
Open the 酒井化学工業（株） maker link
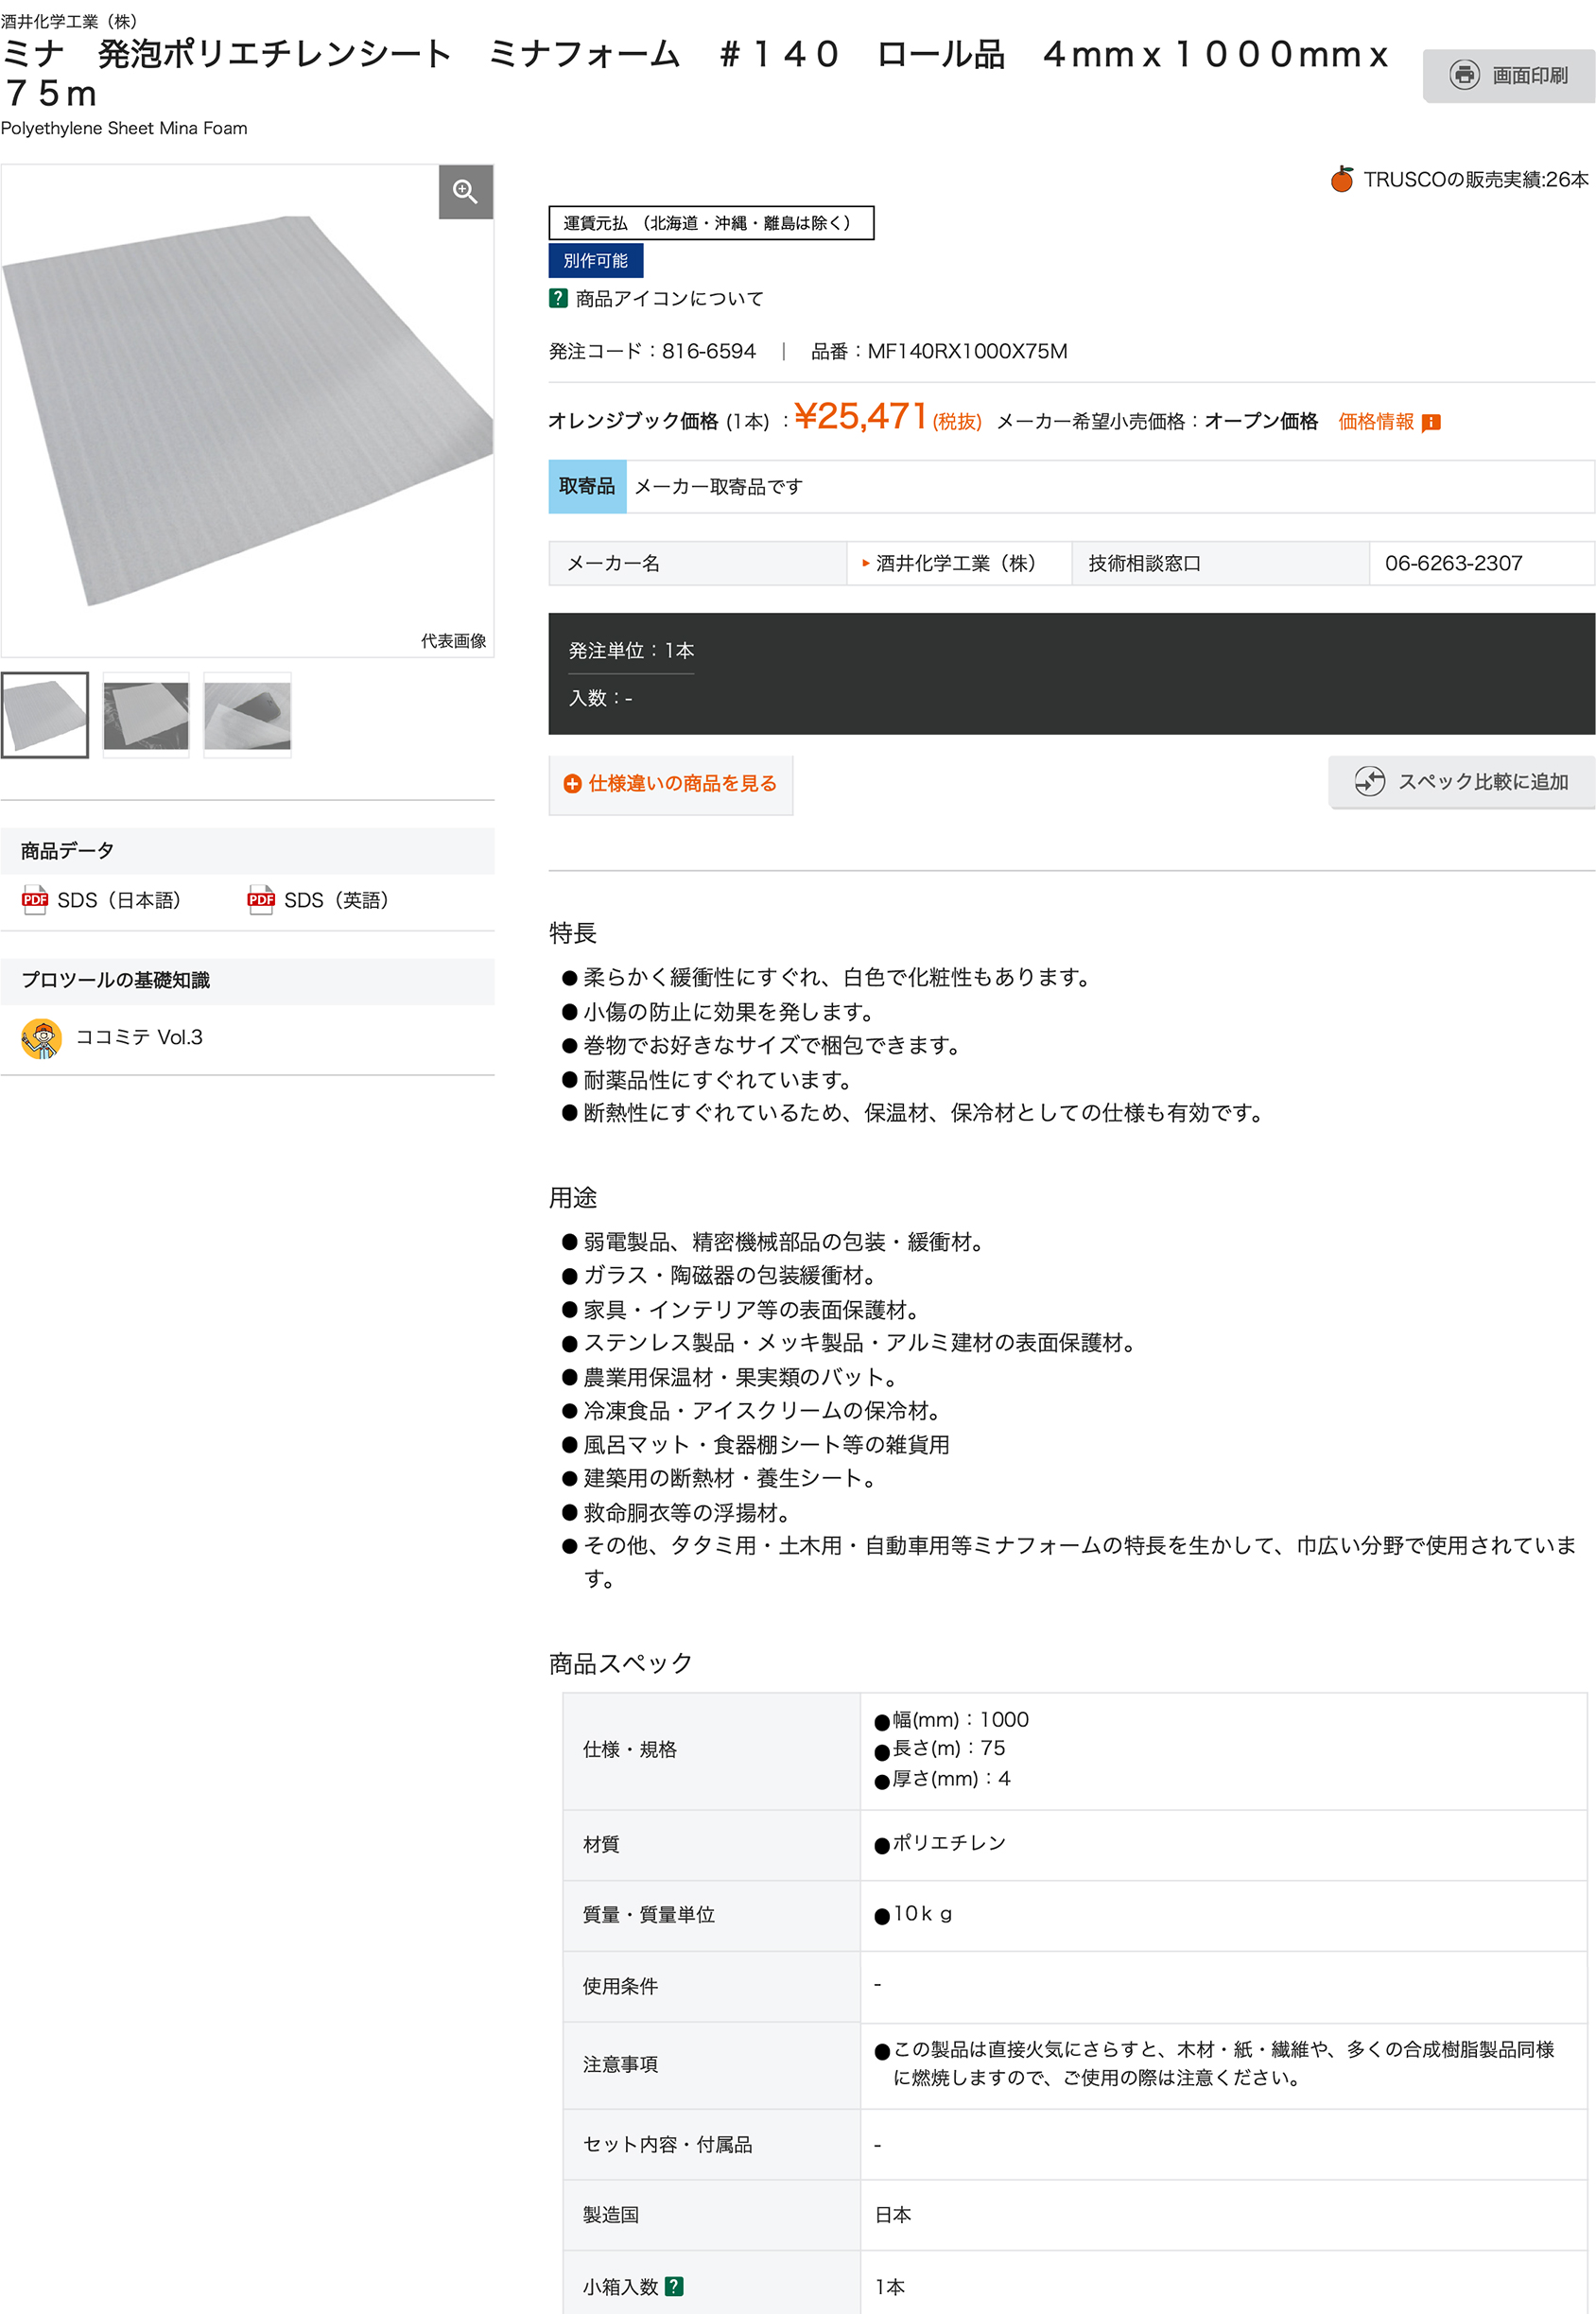tap(955, 563)
